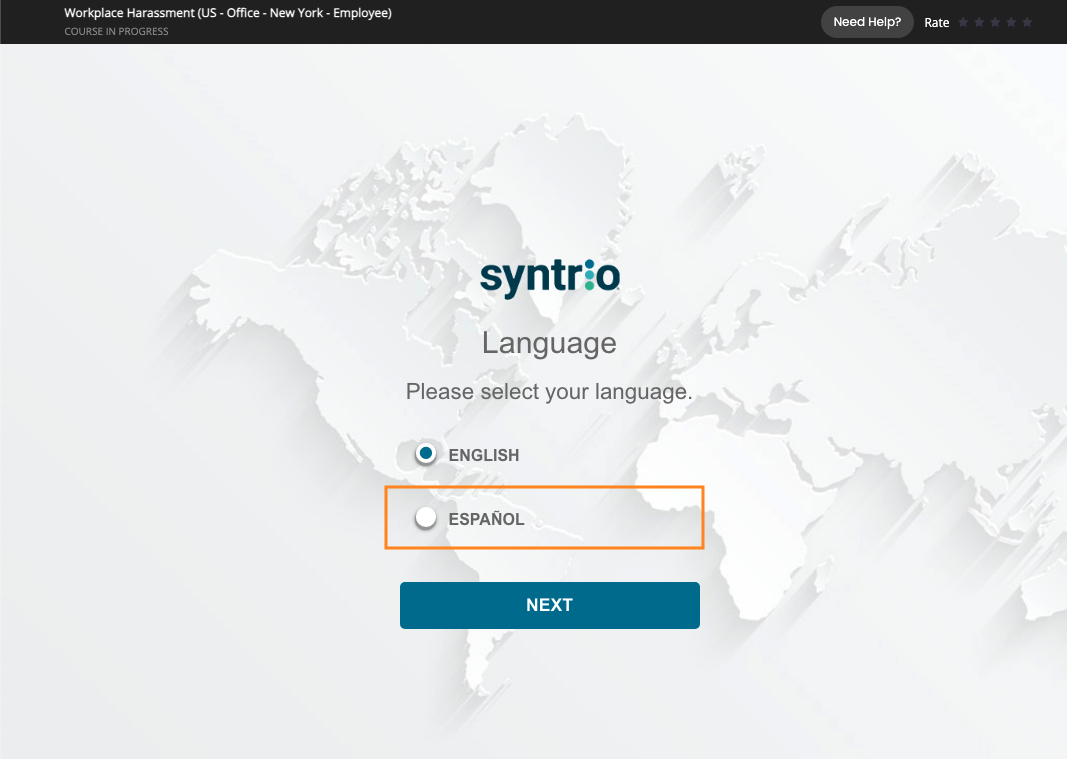
Task: Rate the course five stars
Action: point(1027,22)
